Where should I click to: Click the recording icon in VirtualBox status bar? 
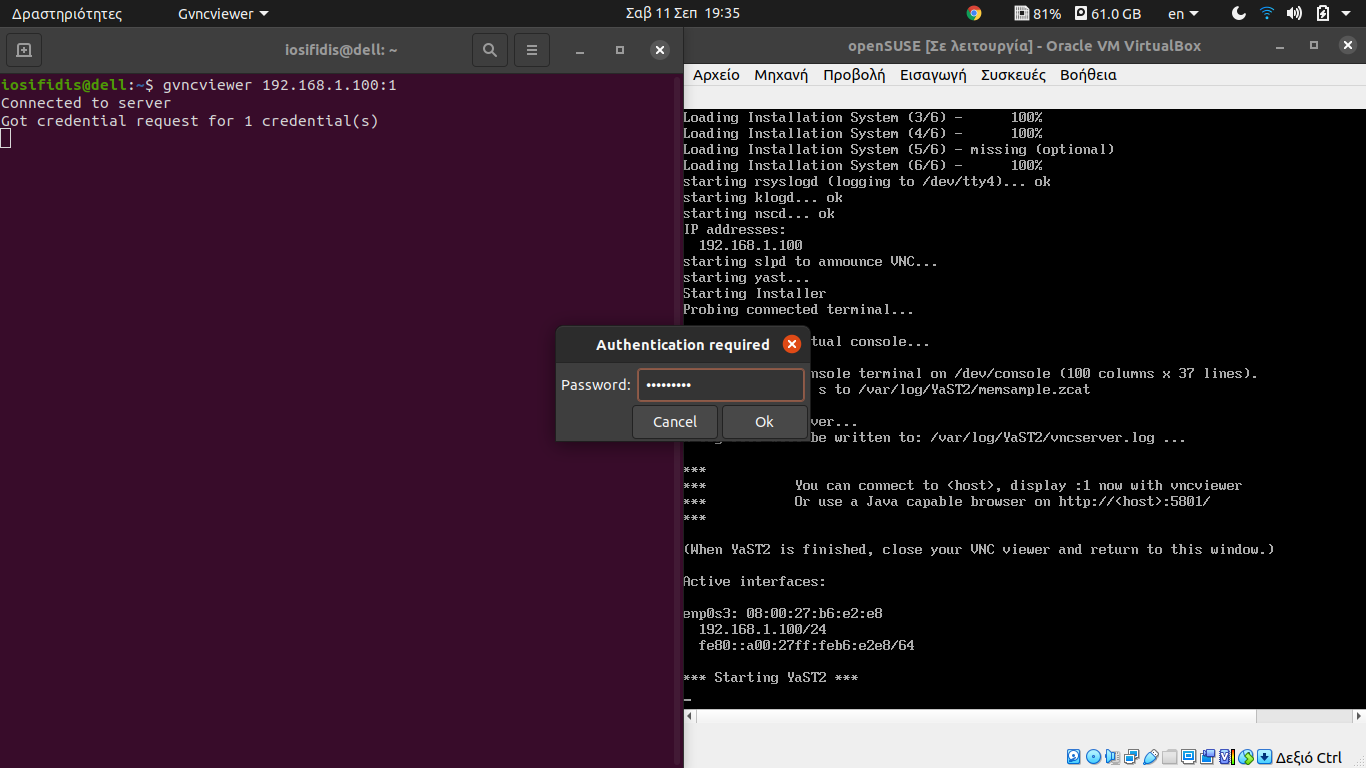pos(1207,757)
